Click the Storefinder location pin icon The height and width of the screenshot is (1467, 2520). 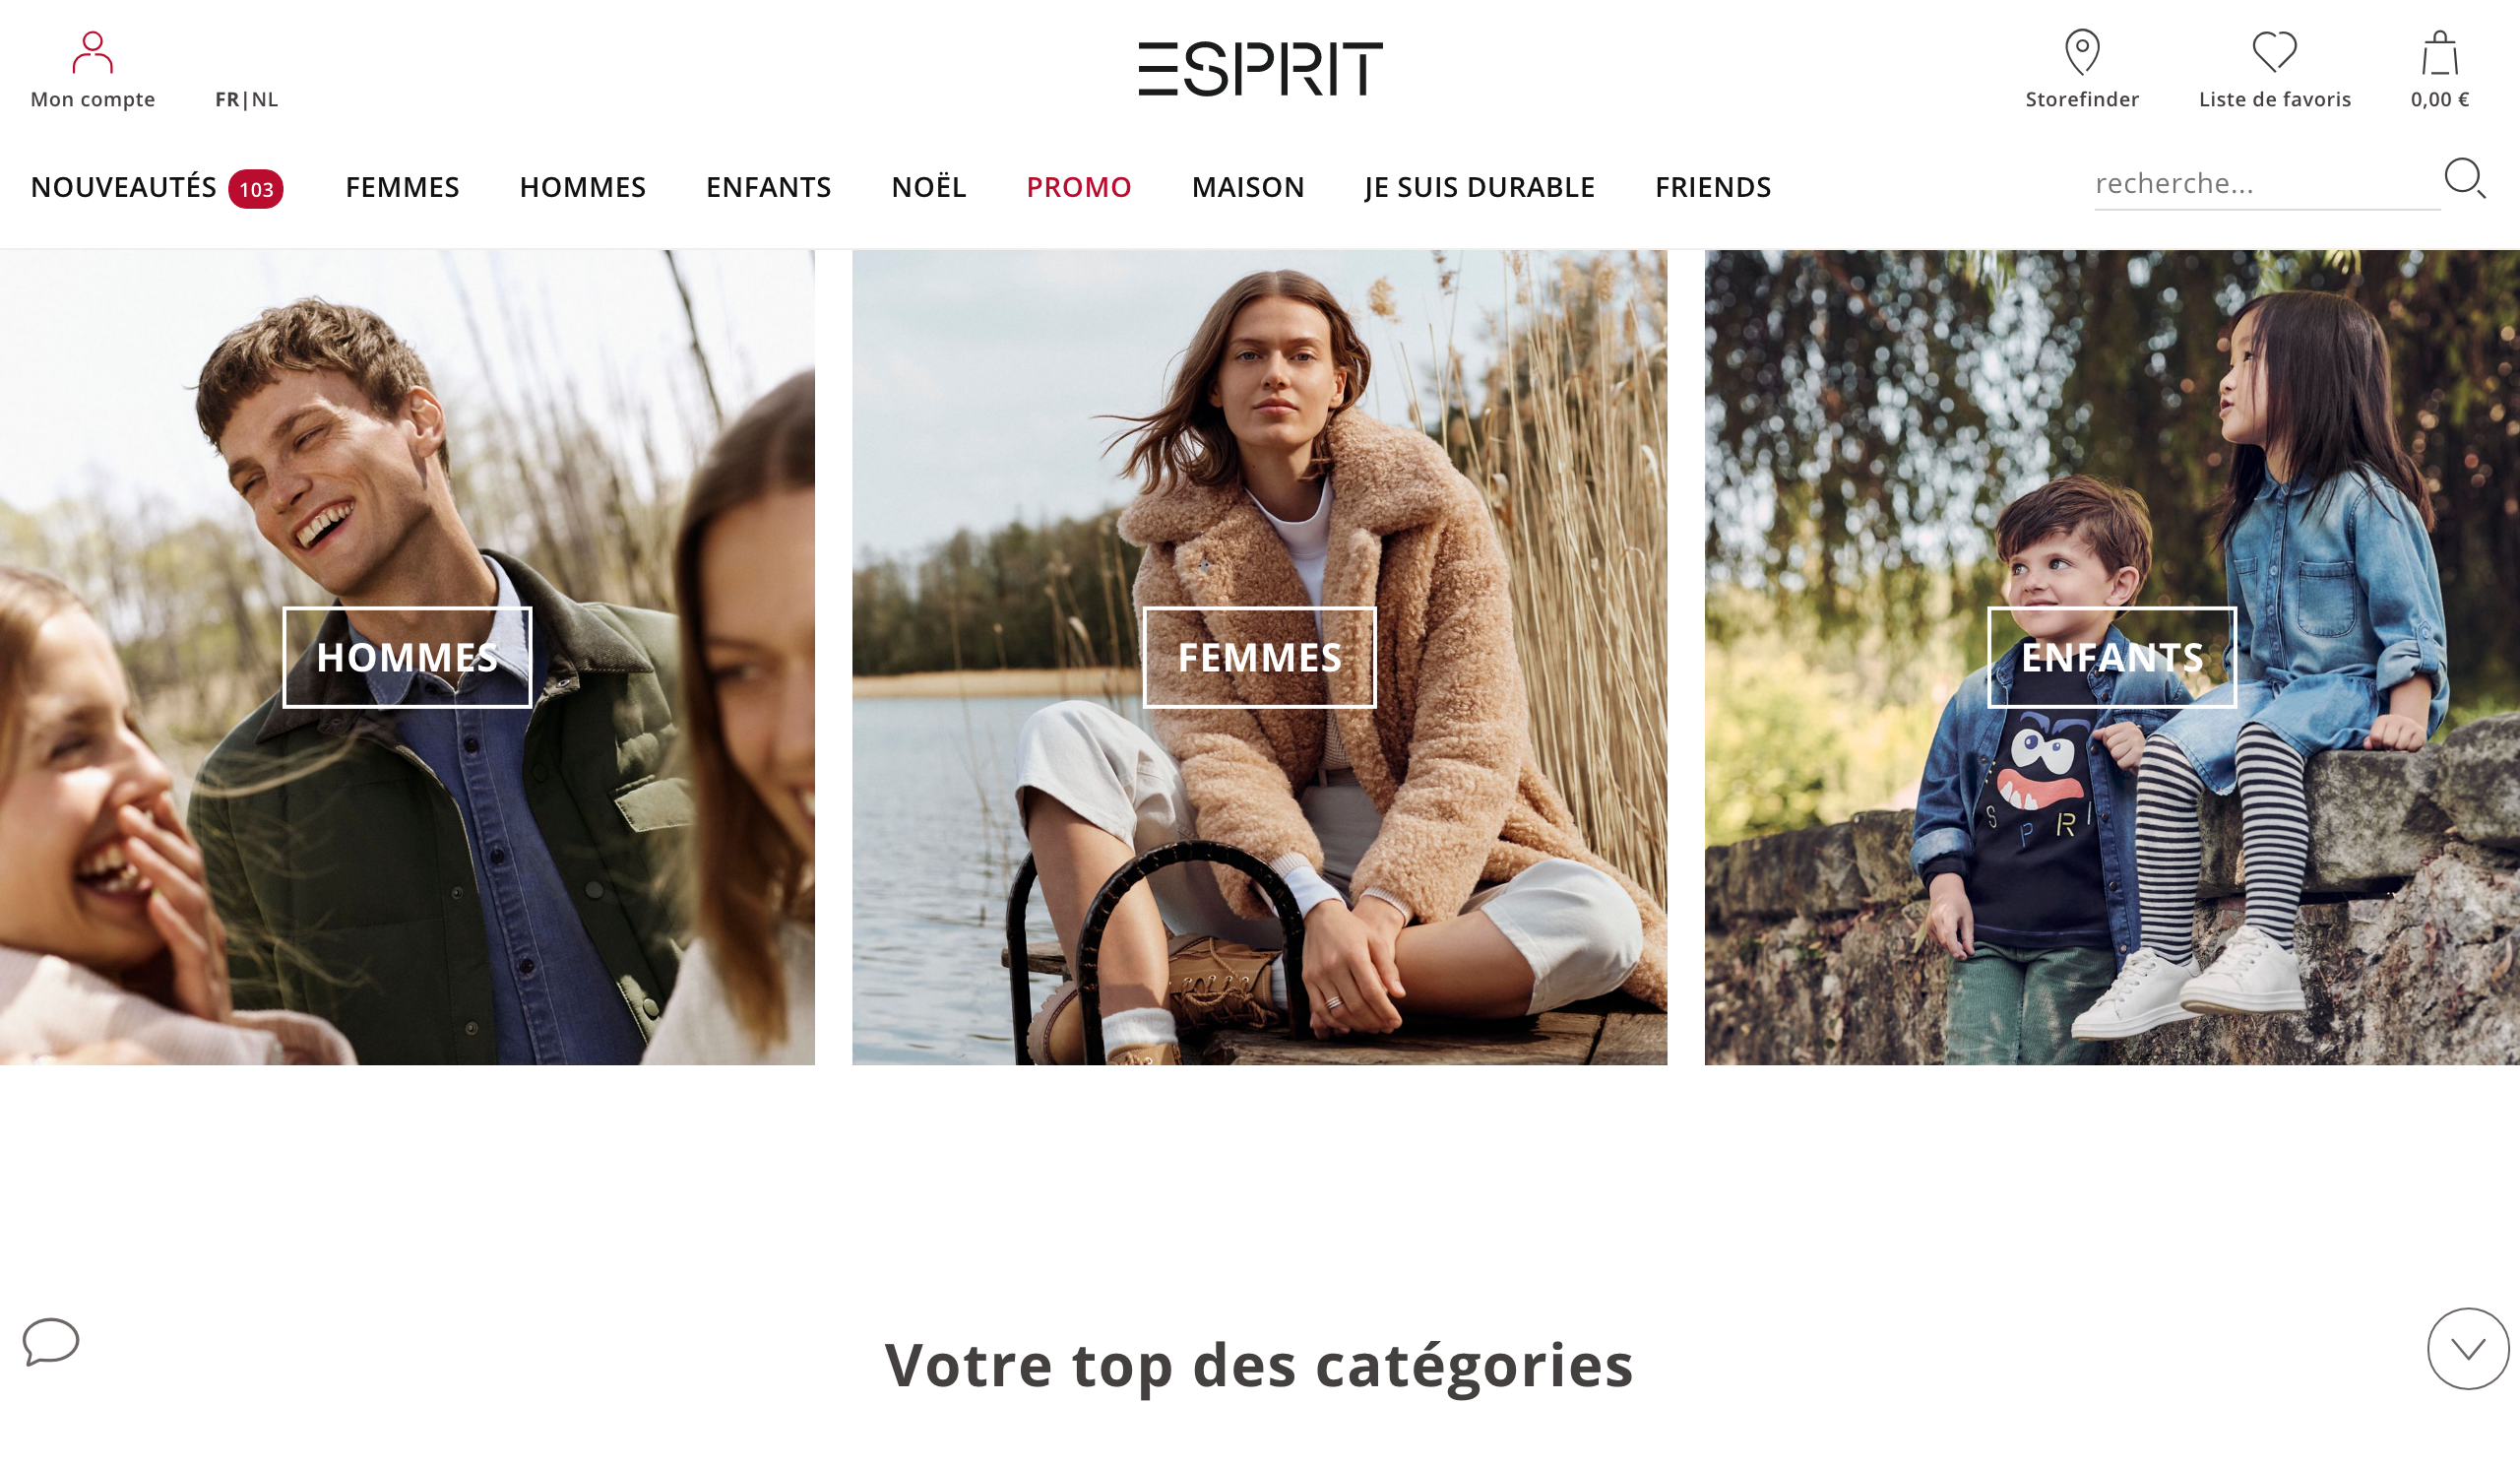click(2082, 52)
